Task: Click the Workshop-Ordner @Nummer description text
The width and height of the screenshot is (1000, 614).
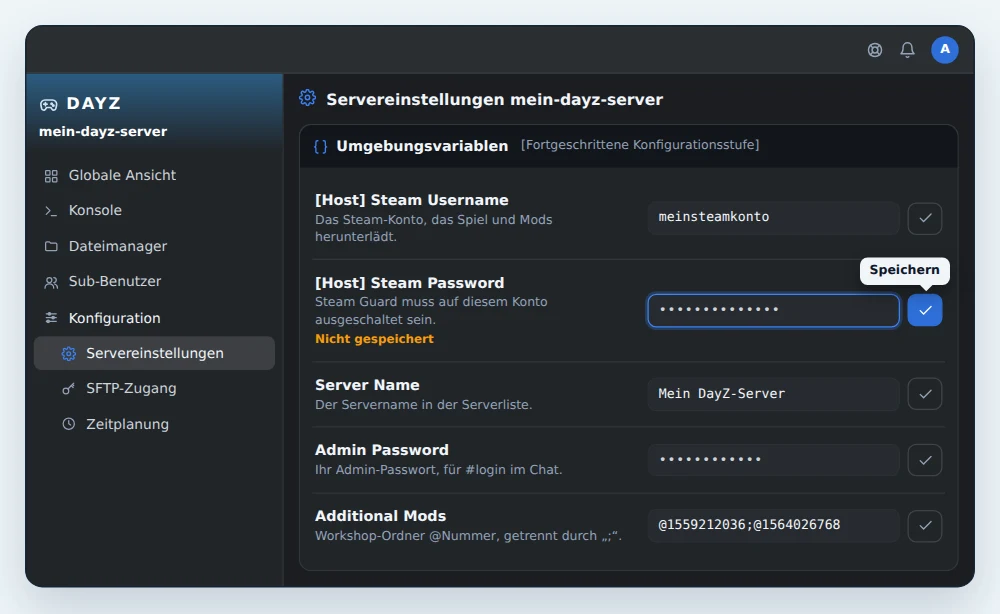Action: click(x=468, y=536)
